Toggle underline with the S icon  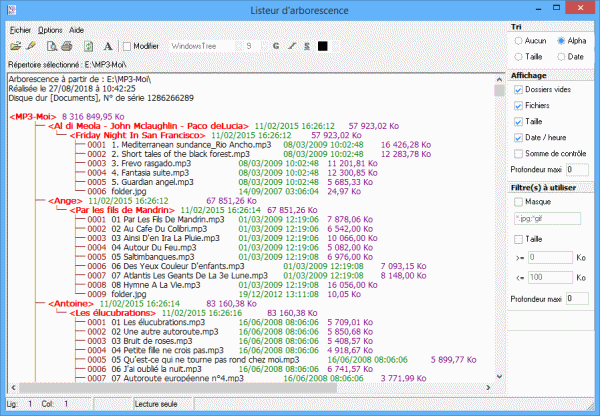coord(307,46)
